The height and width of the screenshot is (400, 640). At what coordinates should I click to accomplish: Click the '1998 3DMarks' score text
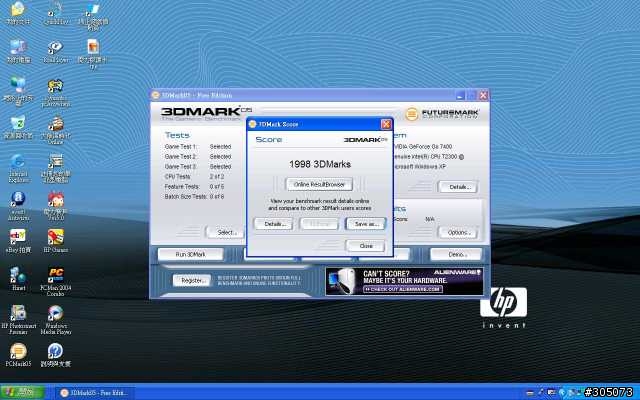pyautogui.click(x=320, y=164)
